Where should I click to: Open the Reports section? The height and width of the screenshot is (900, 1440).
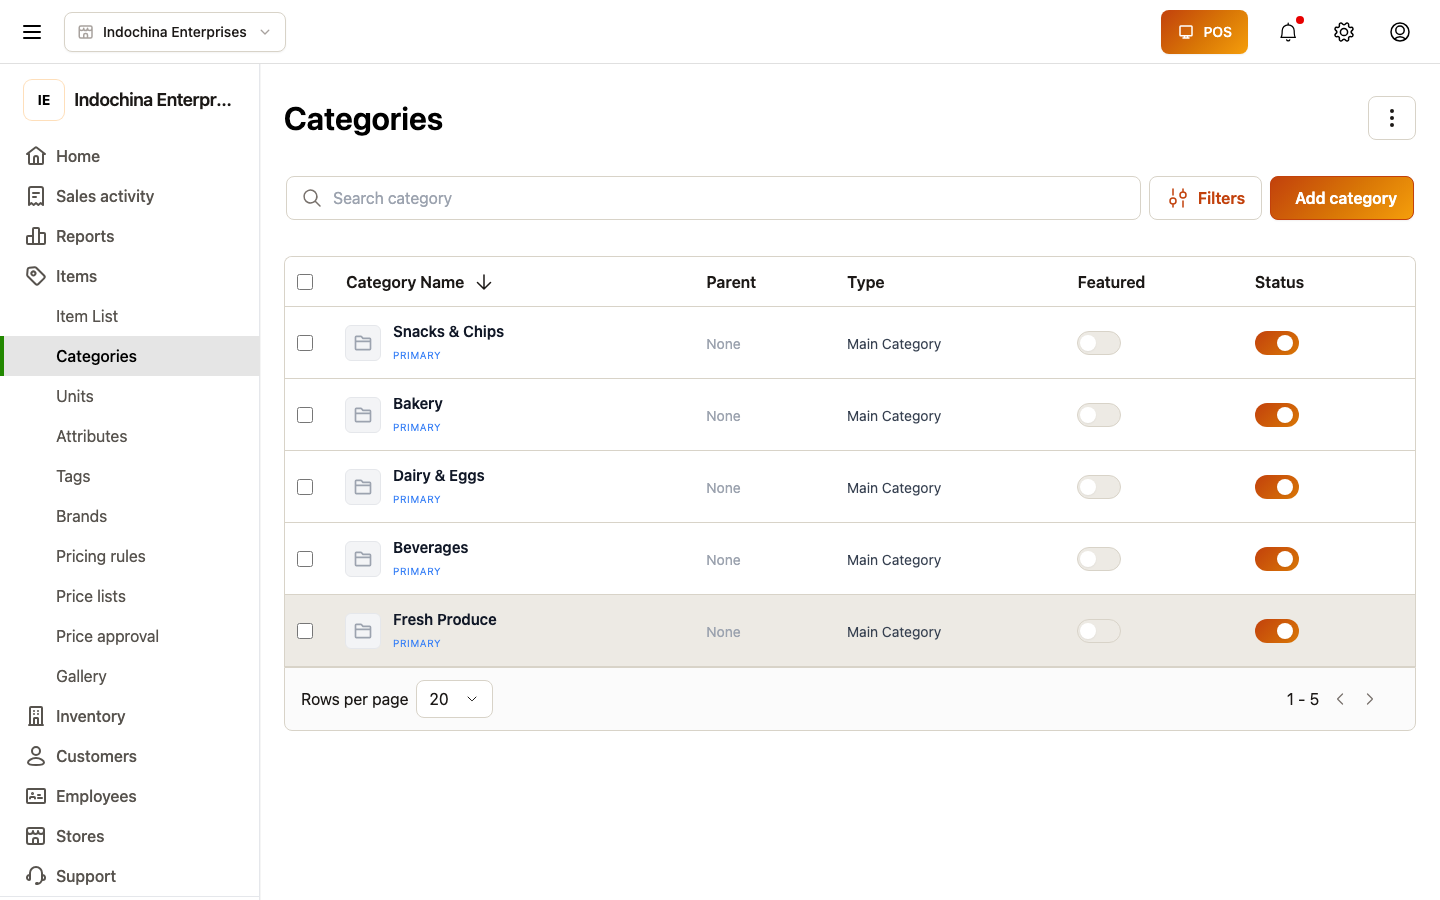pyautogui.click(x=130, y=236)
